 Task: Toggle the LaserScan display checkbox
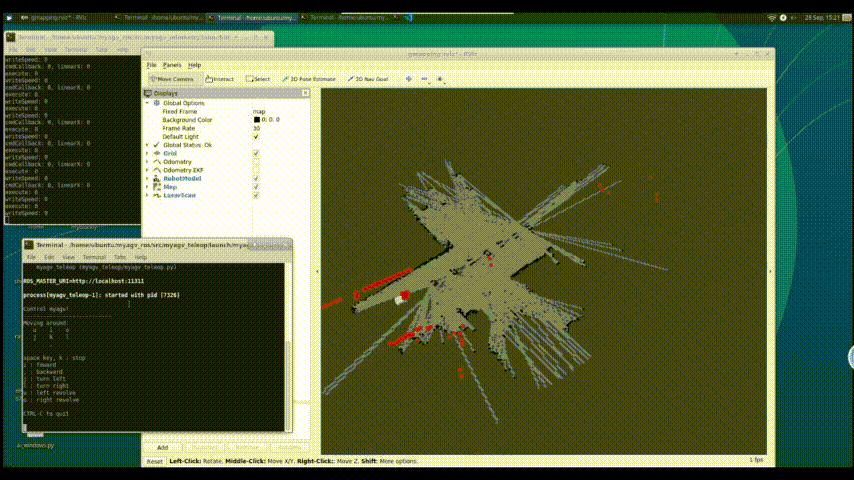coord(256,195)
